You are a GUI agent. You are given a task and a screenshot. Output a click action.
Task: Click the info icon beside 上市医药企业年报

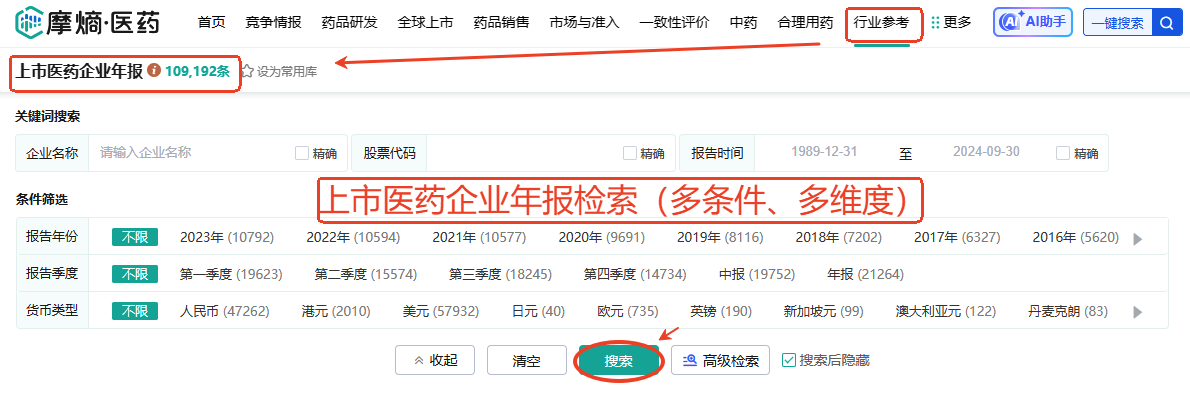[x=154, y=71]
